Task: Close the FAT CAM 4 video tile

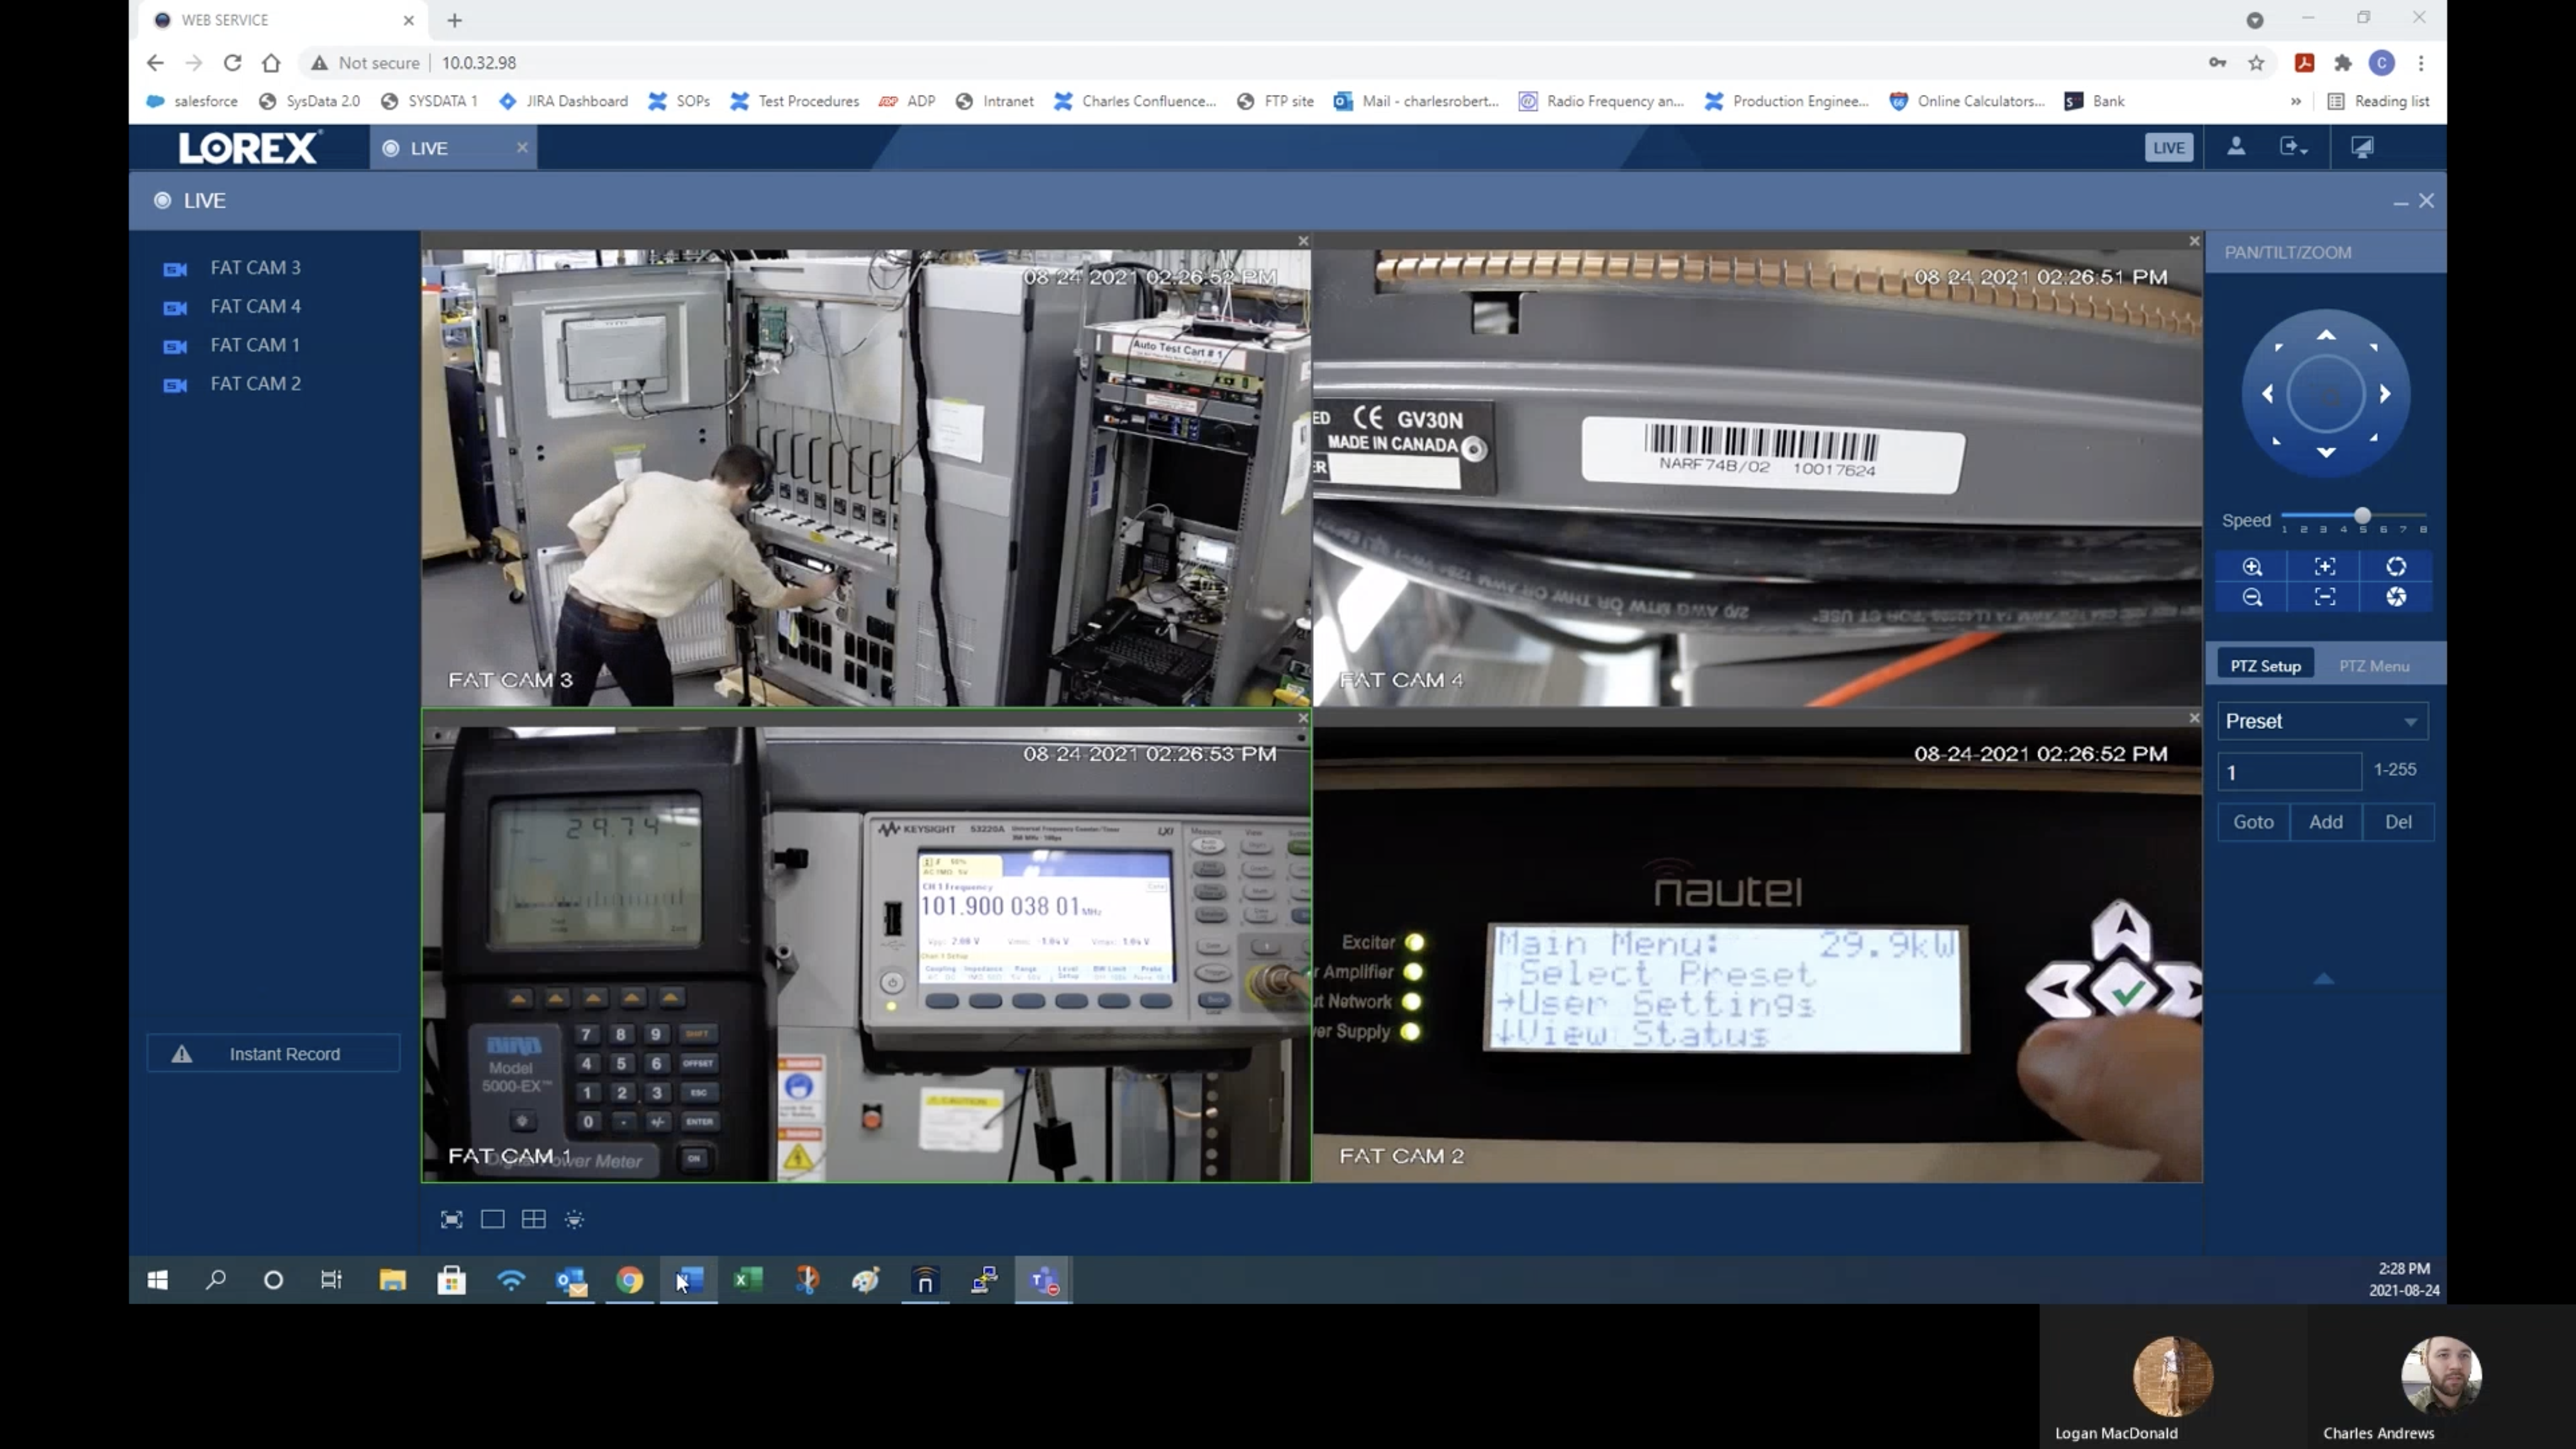Action: (x=2194, y=241)
